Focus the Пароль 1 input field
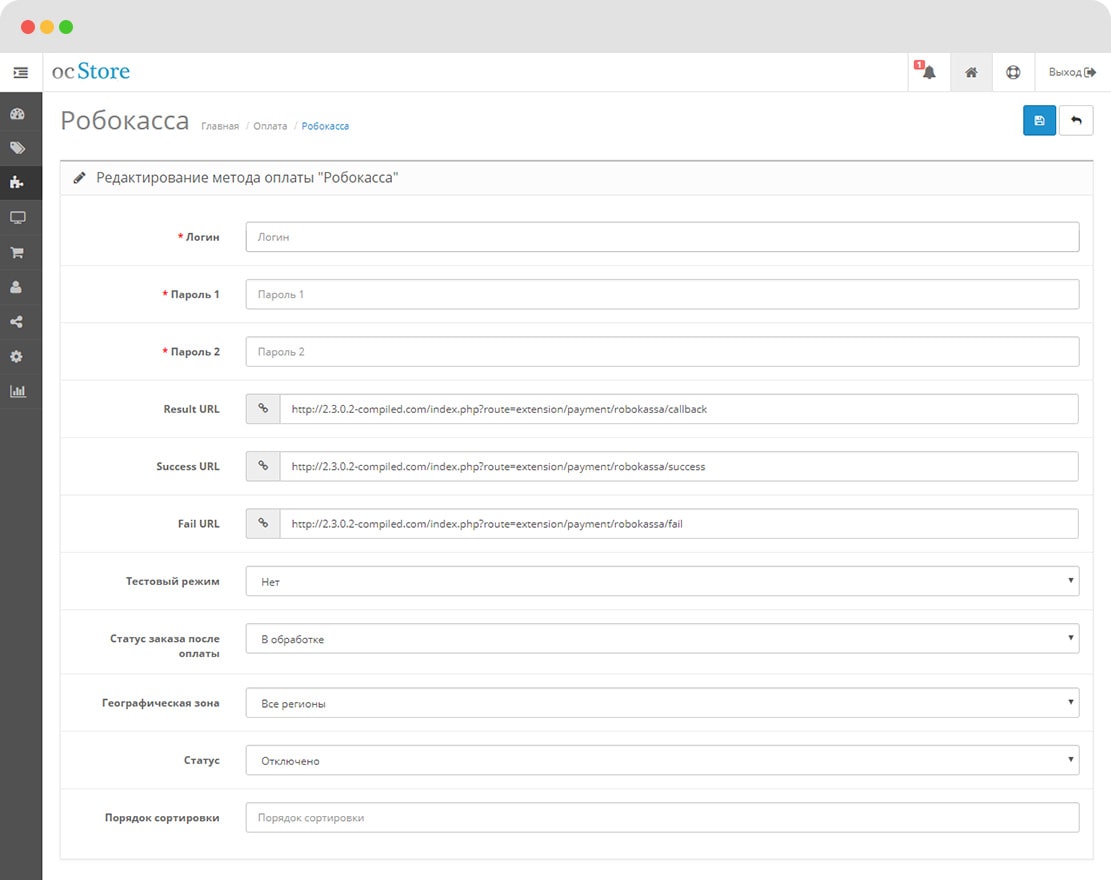The height and width of the screenshot is (880, 1111). (x=662, y=294)
